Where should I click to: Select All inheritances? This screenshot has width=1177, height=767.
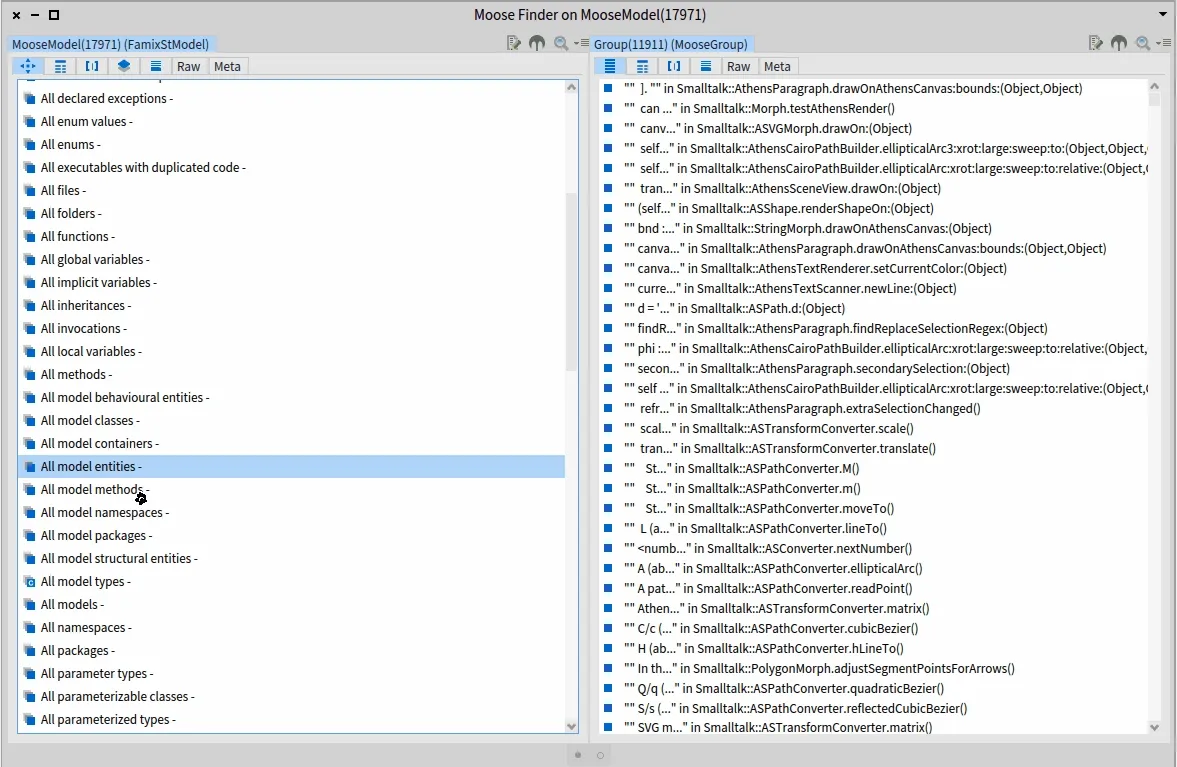[291, 305]
